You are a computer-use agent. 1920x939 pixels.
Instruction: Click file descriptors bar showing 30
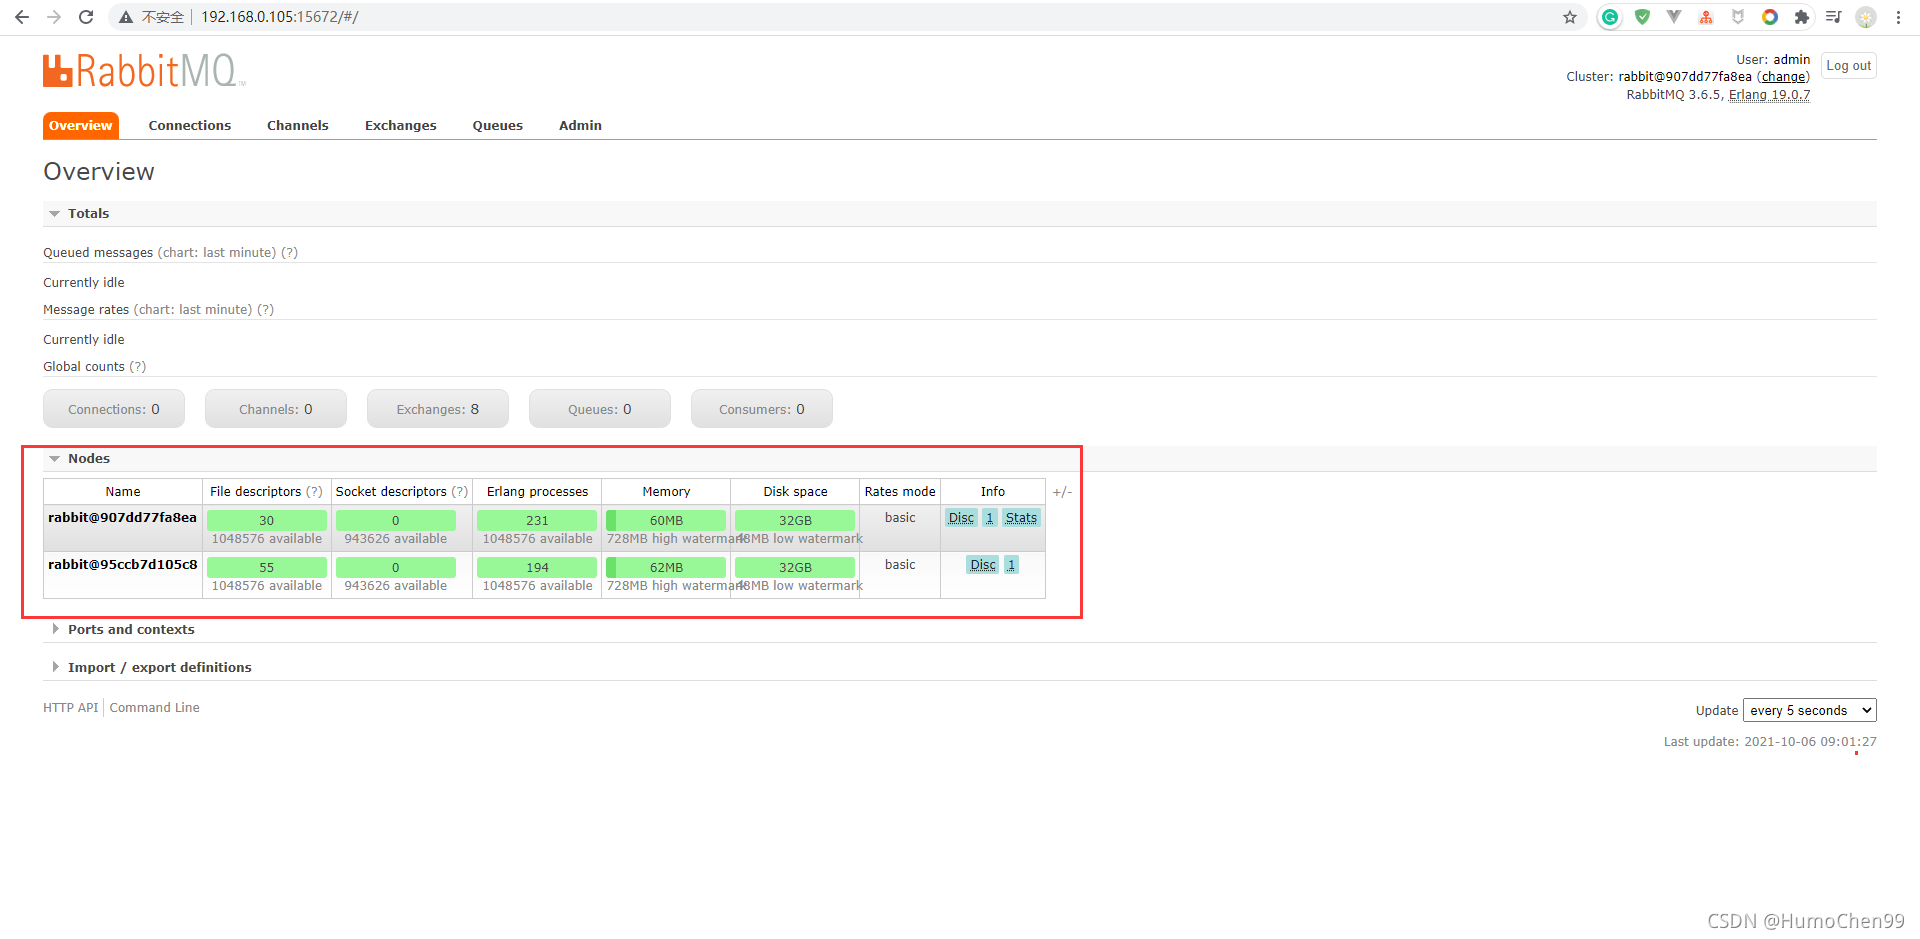tap(267, 520)
